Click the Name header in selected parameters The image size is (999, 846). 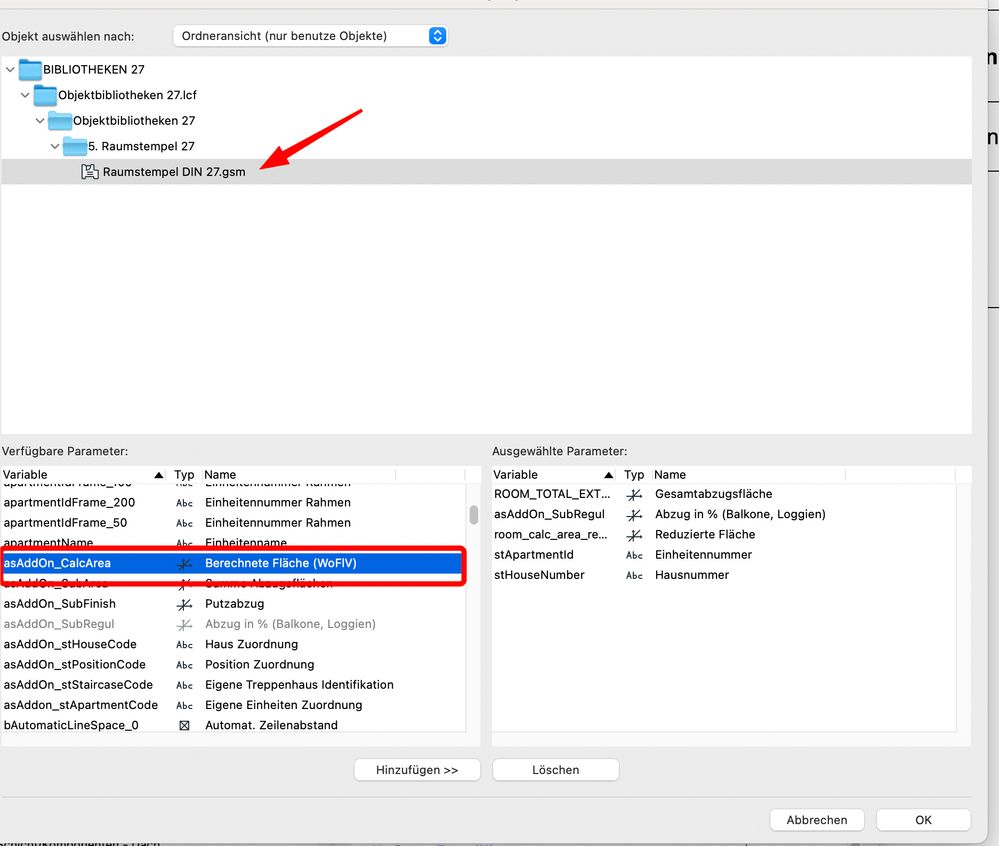point(749,475)
